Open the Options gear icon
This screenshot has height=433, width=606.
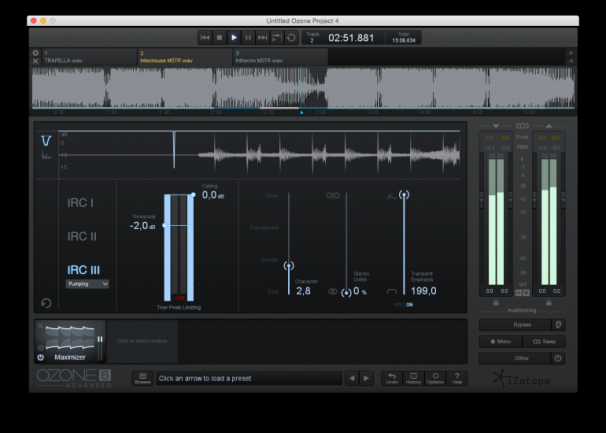pos(435,377)
